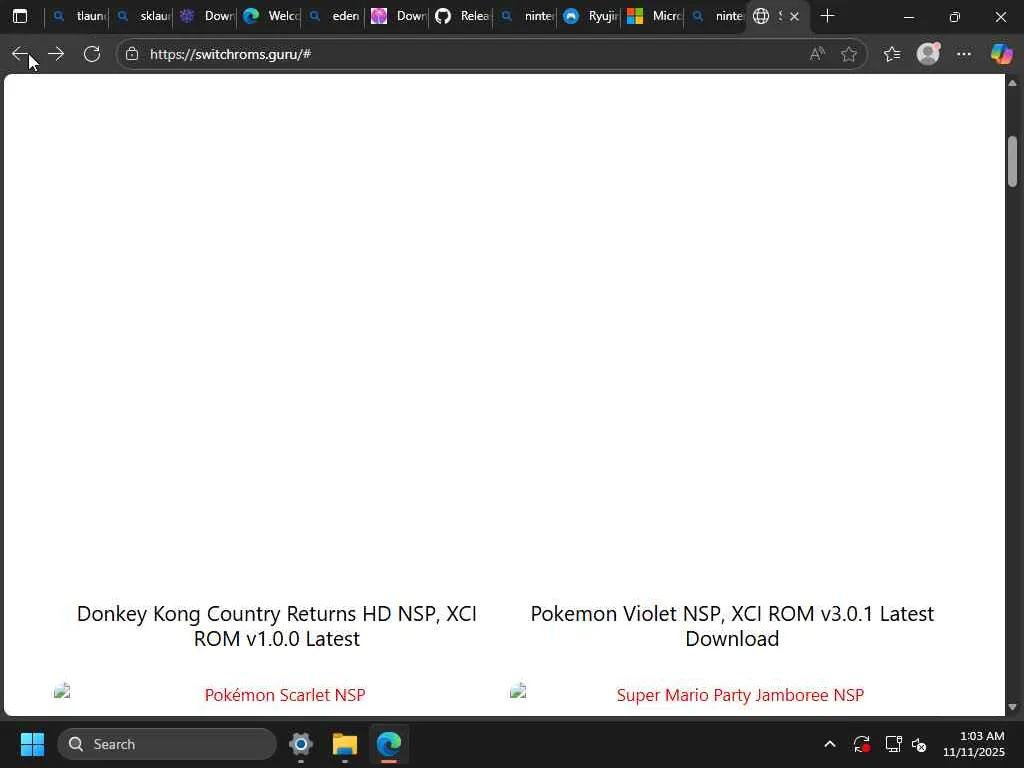The width and height of the screenshot is (1024, 768).
Task: Switch to the first Download tab
Action: (207, 16)
